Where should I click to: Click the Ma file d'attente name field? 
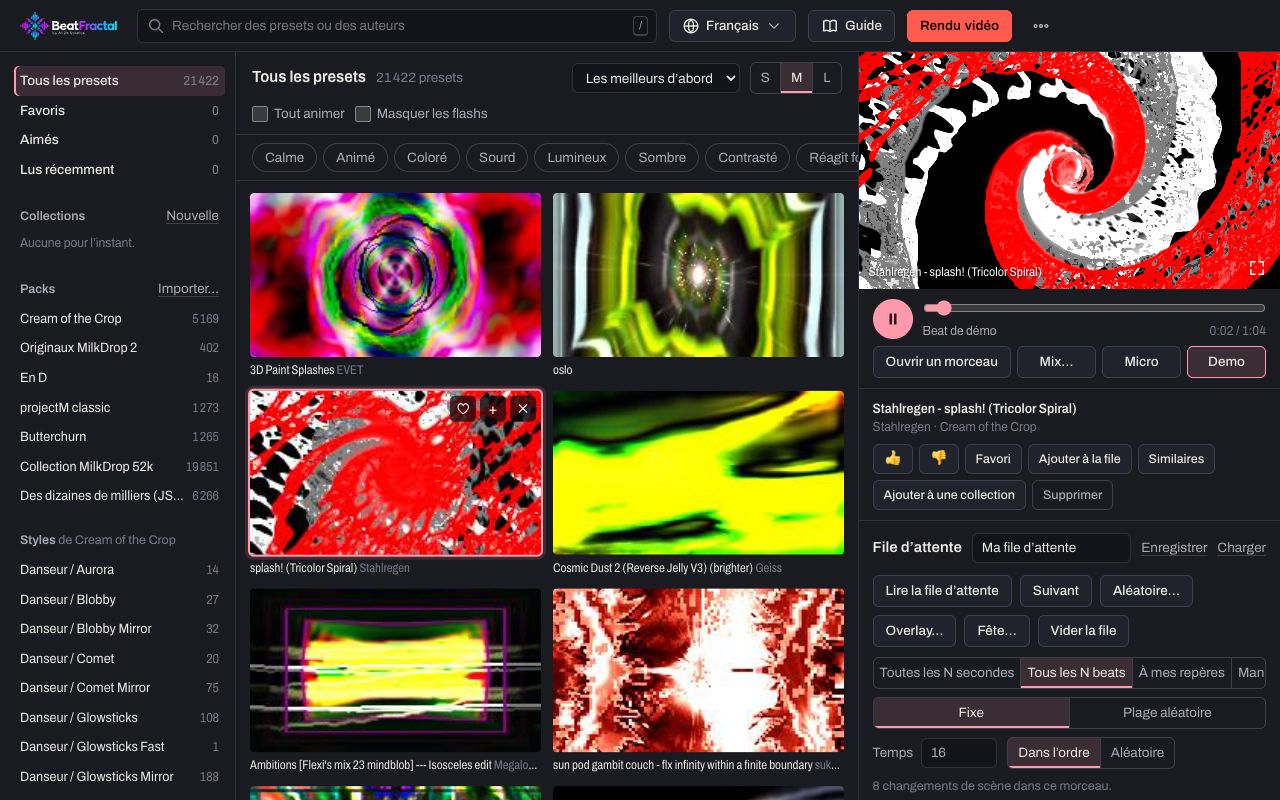click(x=1051, y=548)
